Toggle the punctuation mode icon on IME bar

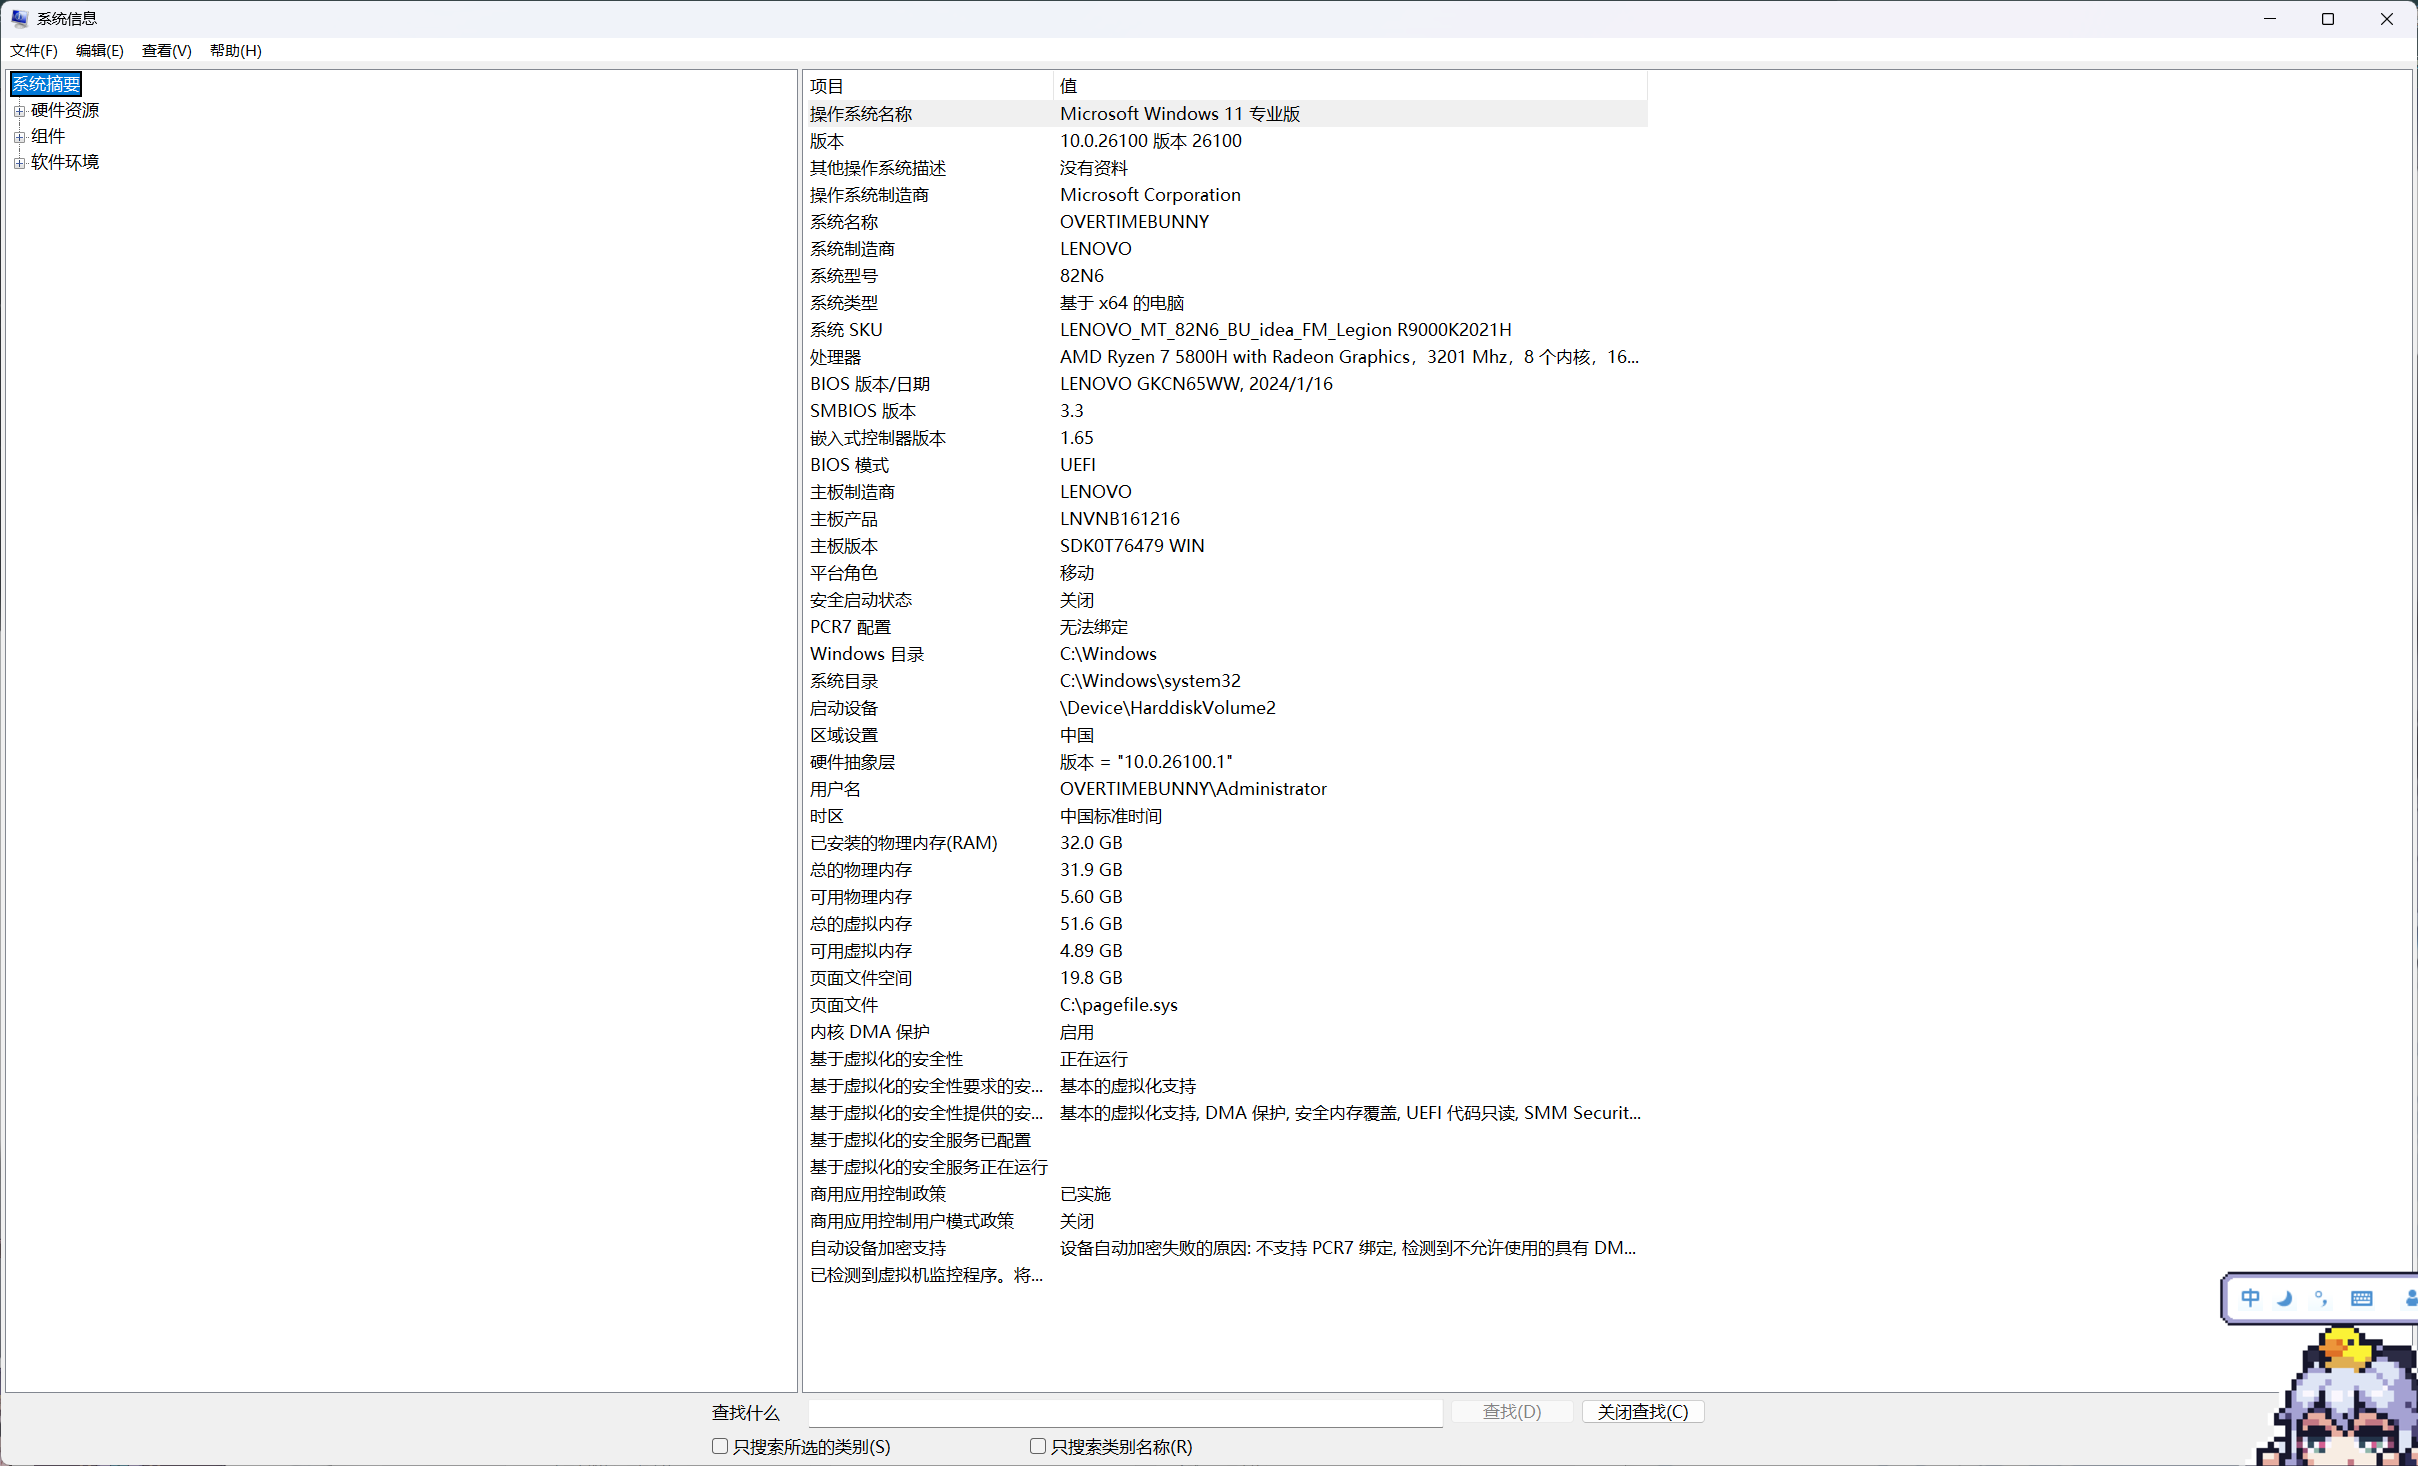(2321, 1298)
